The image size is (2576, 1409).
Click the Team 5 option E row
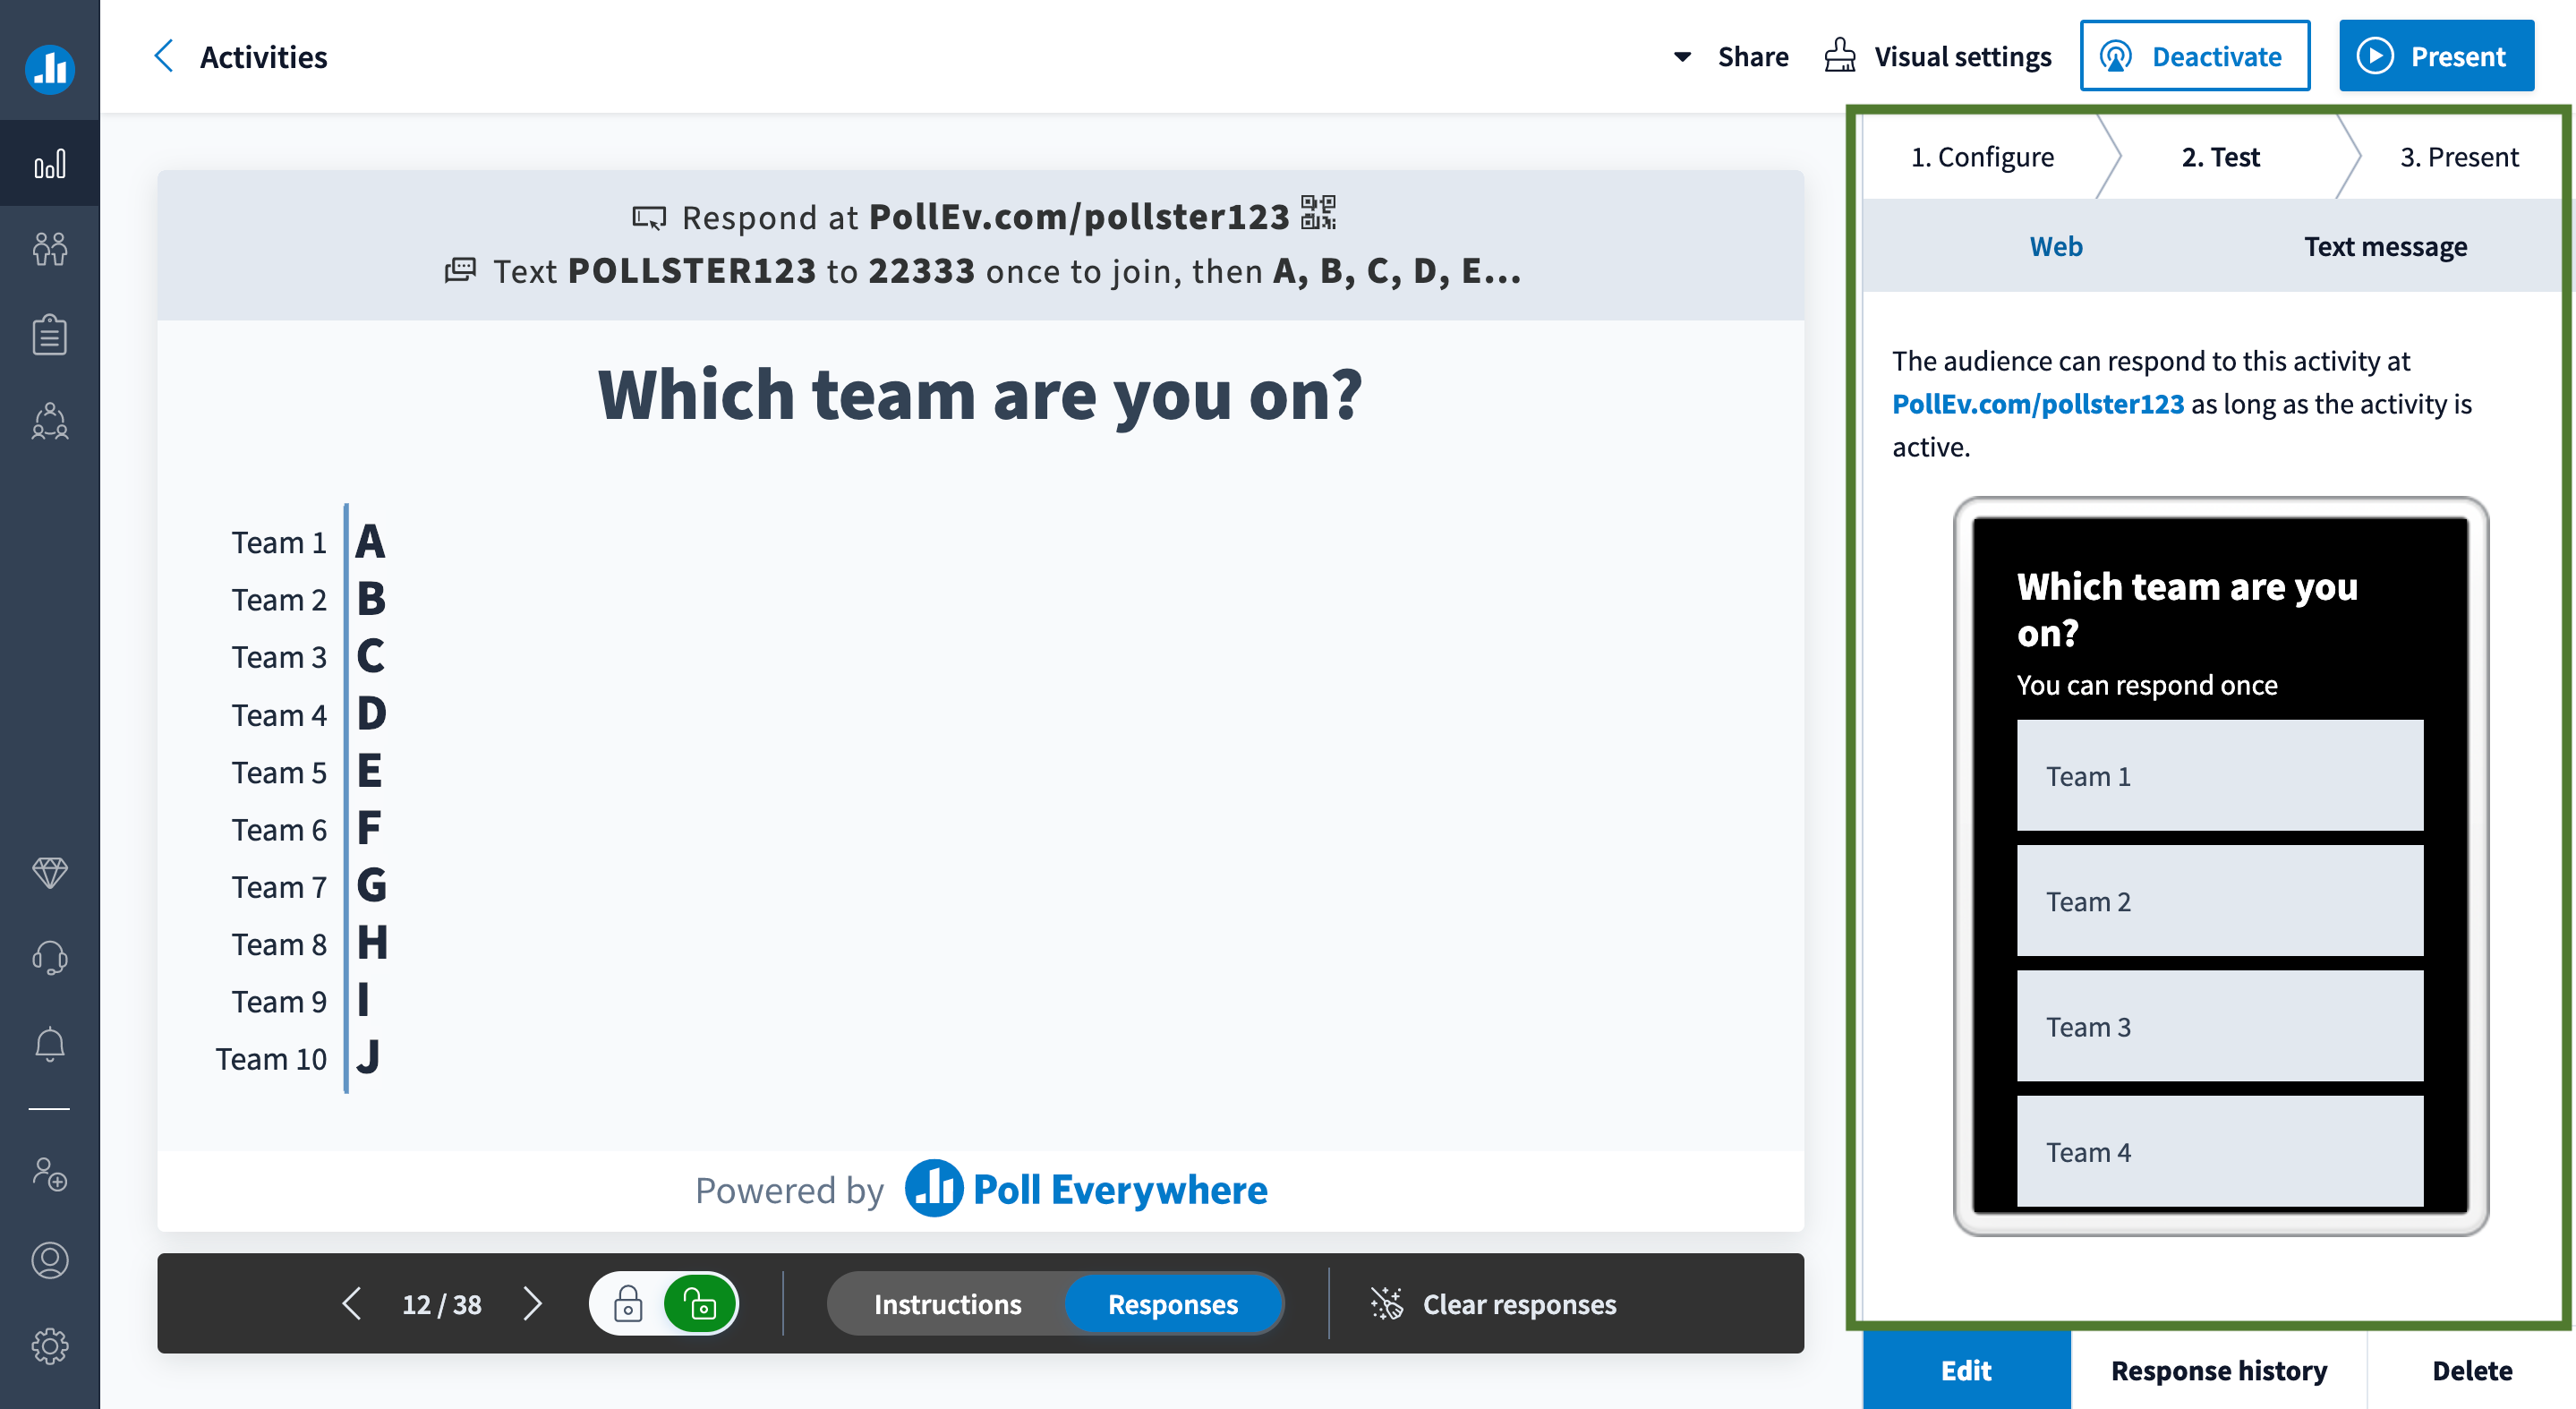[308, 772]
